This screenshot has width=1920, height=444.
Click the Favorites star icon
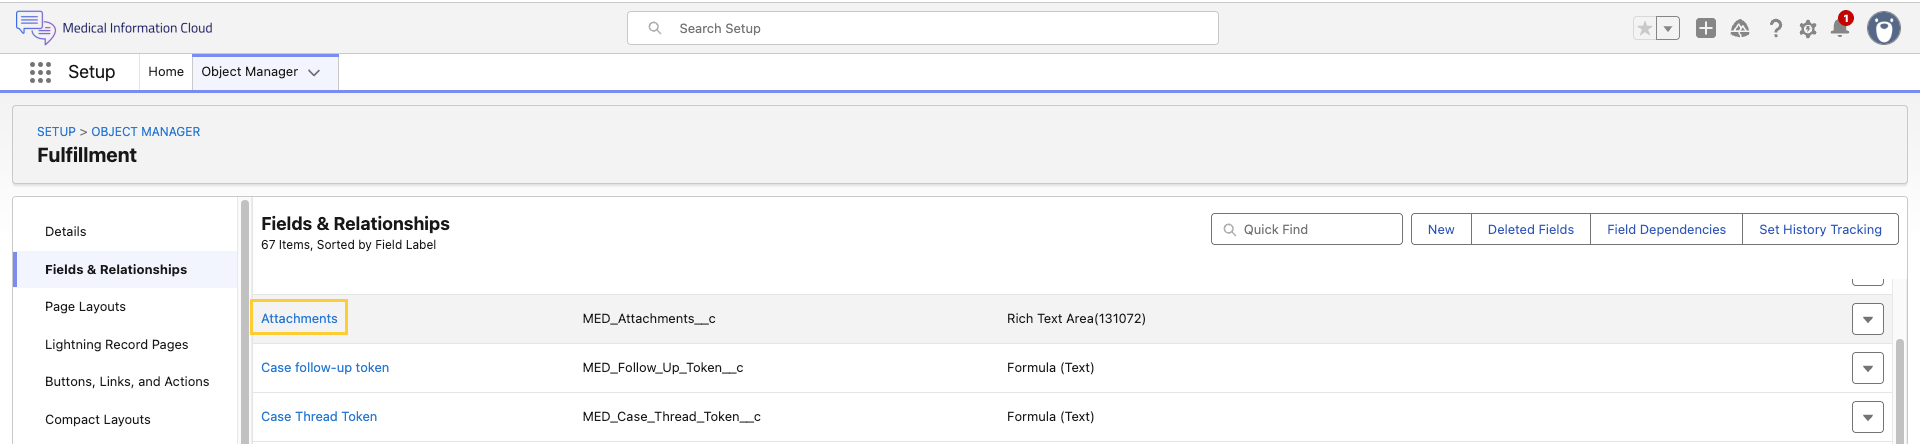1644,28
